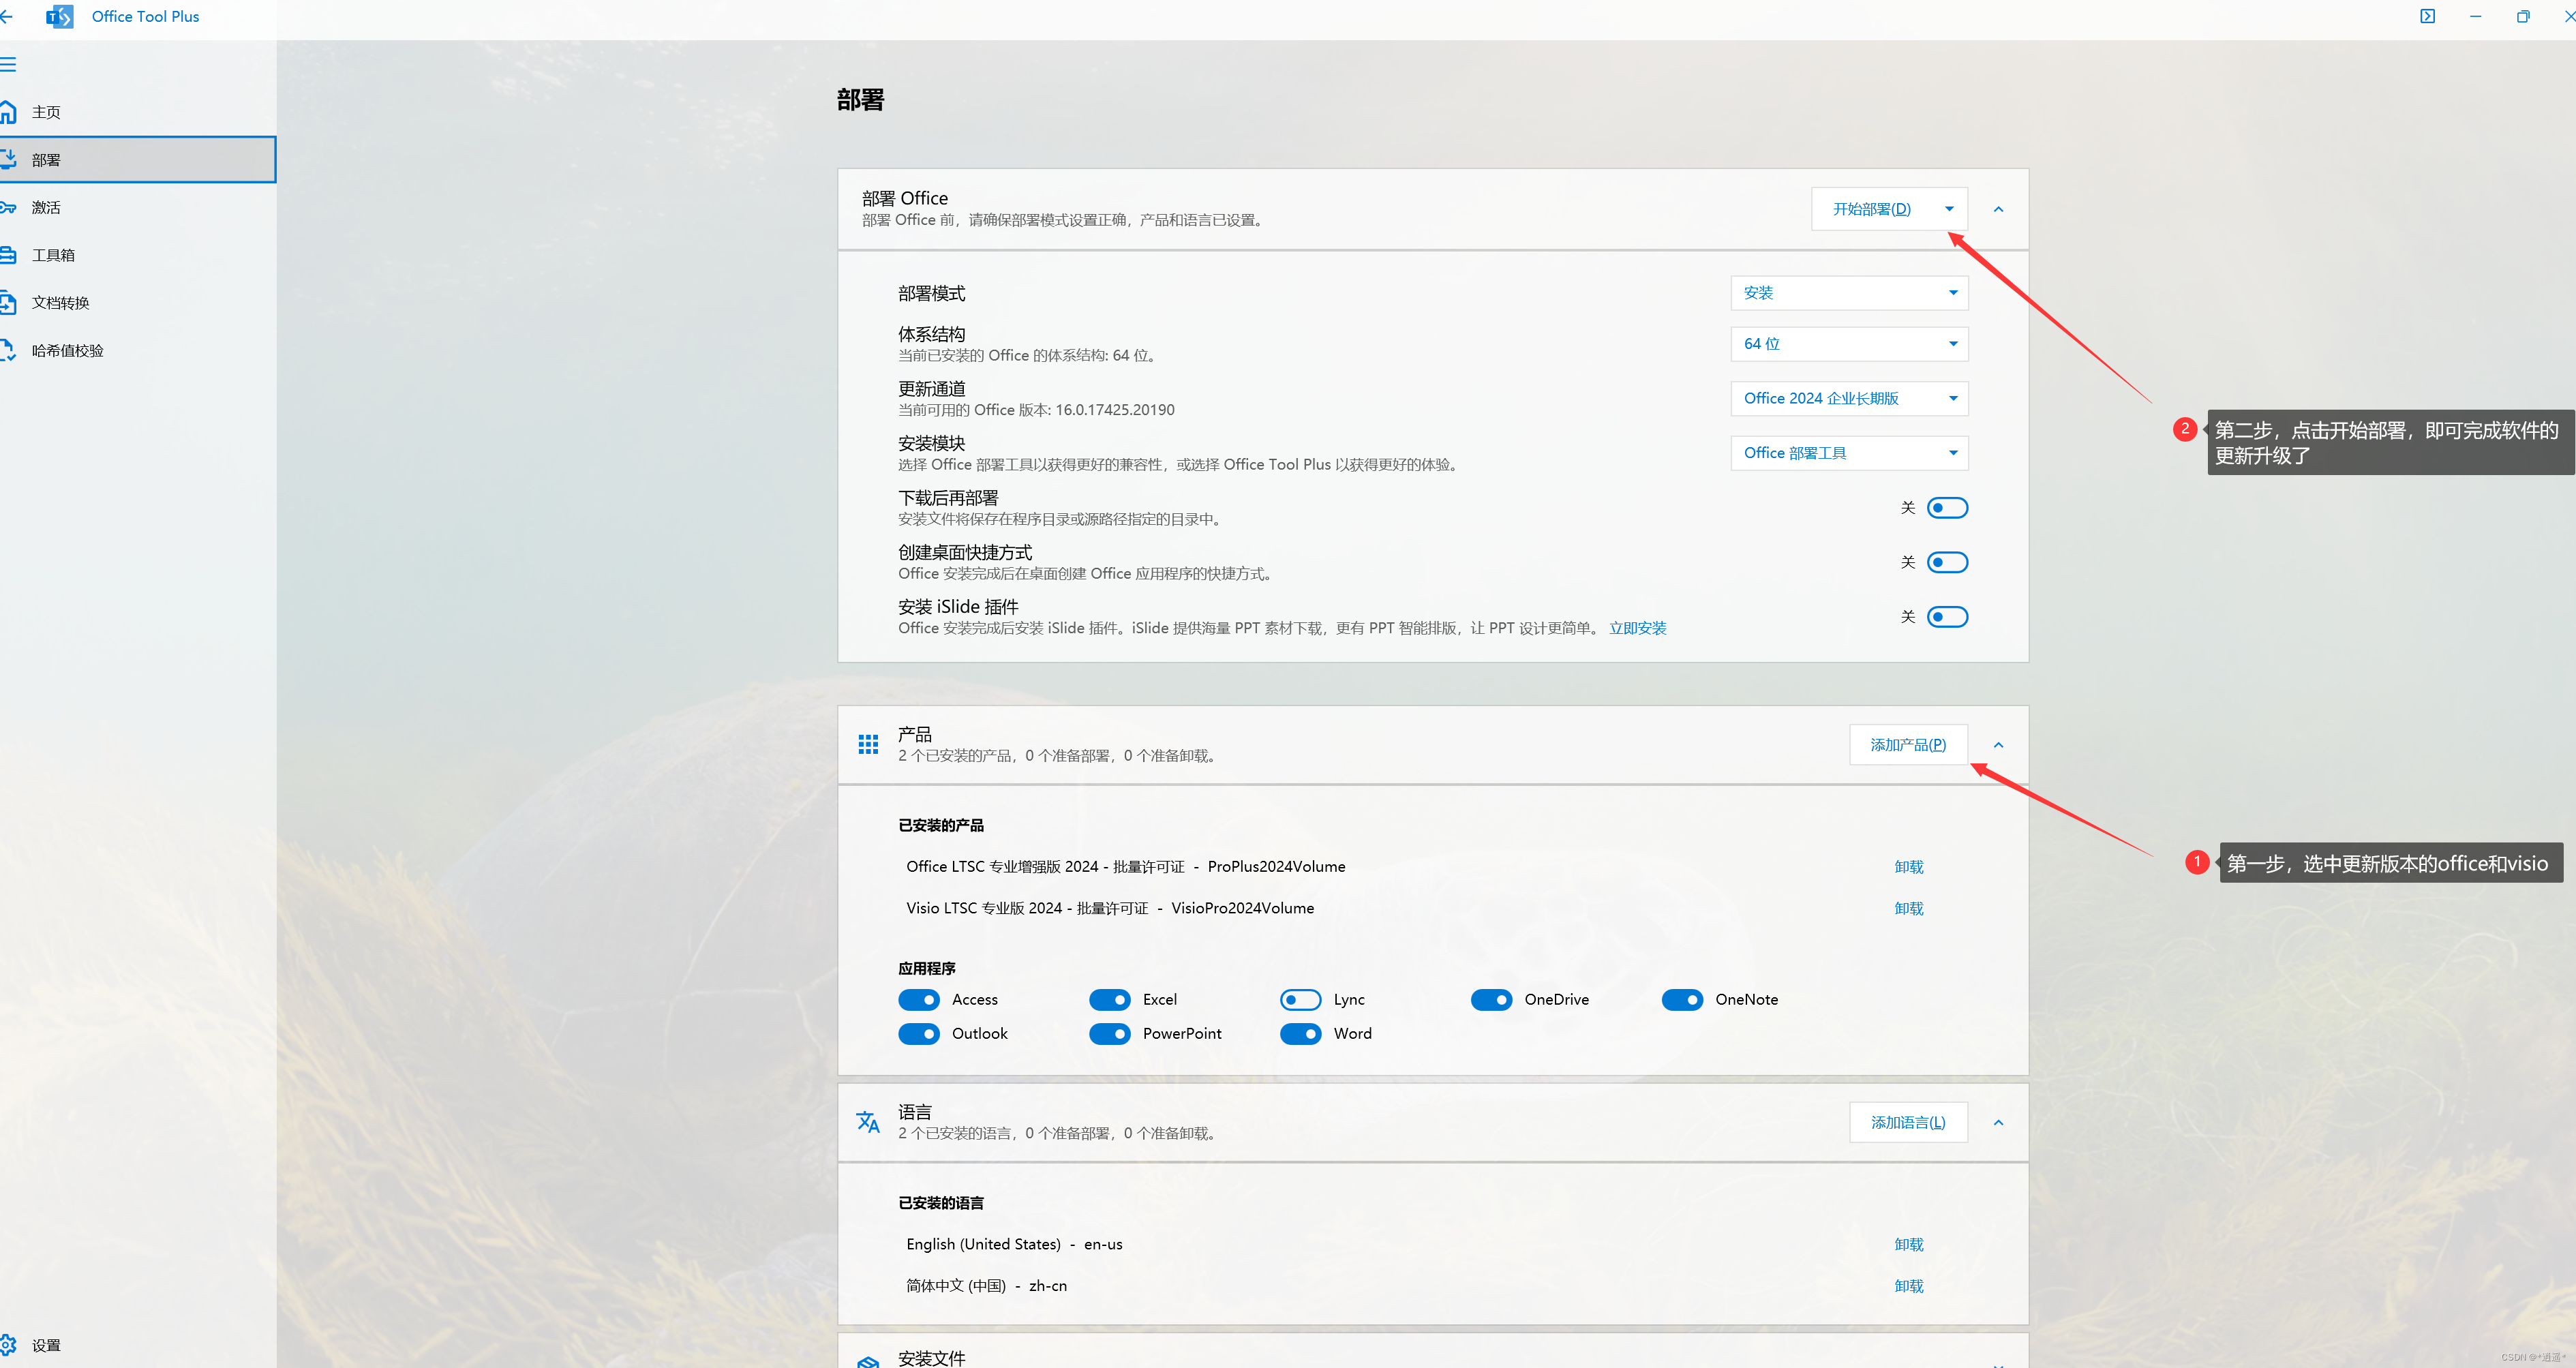Image resolution: width=2576 pixels, height=1368 pixels.
Task: Toggle 安装 iSlide 插件 switch
Action: coord(1947,617)
